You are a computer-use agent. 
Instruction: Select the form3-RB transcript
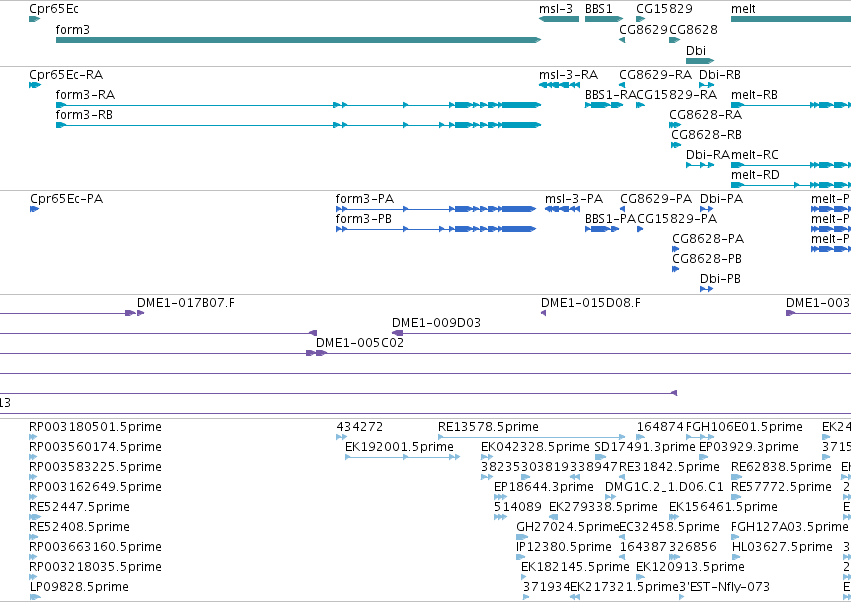click(299, 125)
